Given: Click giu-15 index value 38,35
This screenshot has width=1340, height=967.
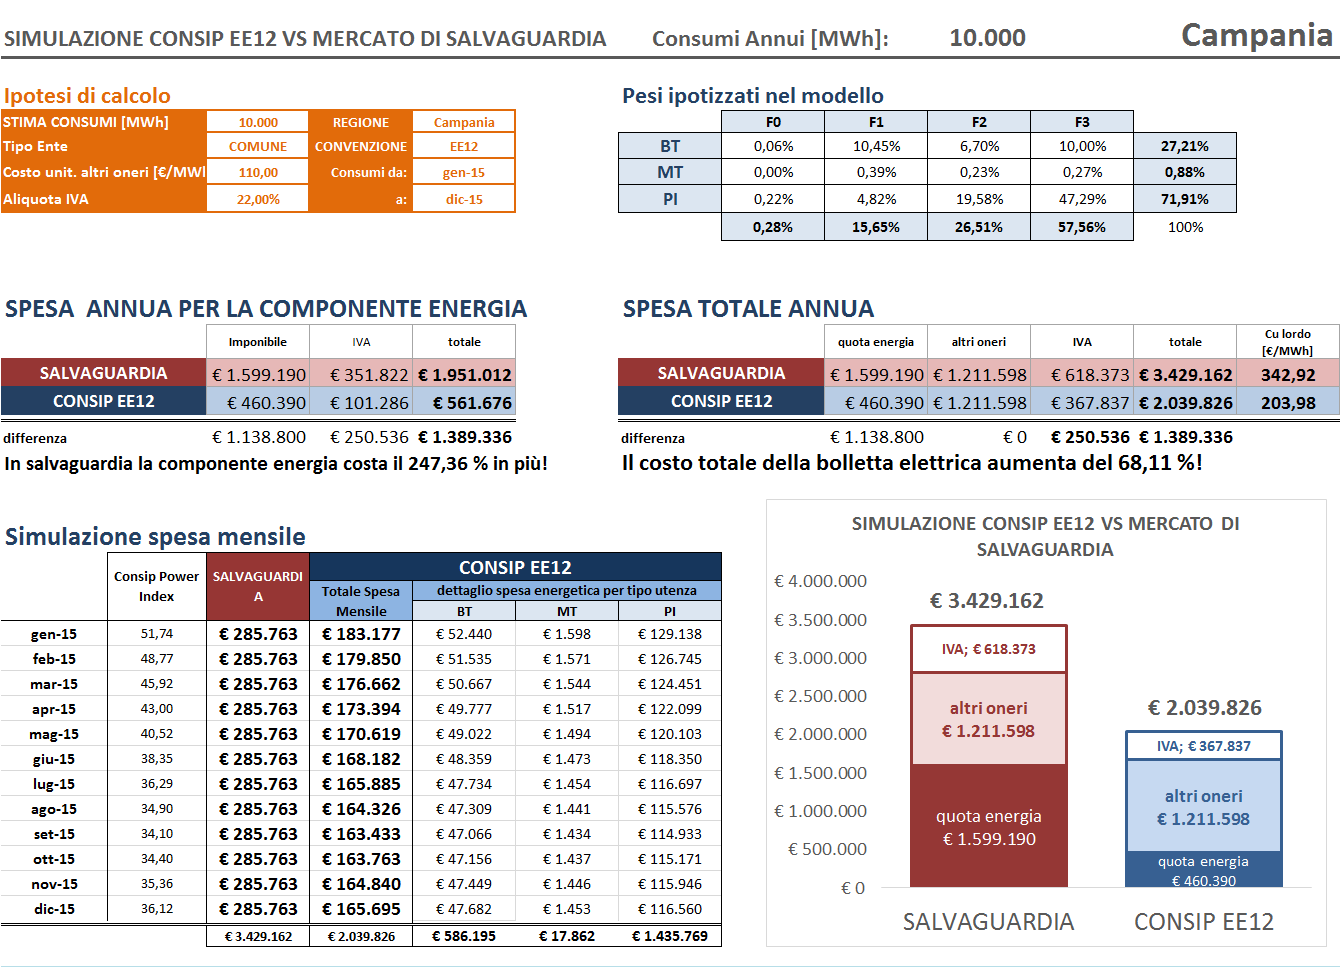Looking at the screenshot, I should click(157, 759).
